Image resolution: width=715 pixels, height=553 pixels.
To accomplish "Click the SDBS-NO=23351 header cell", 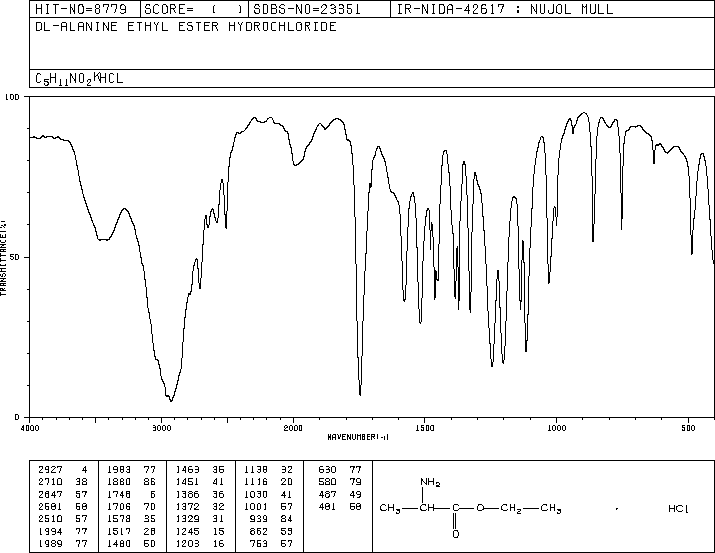I will tap(305, 10).
